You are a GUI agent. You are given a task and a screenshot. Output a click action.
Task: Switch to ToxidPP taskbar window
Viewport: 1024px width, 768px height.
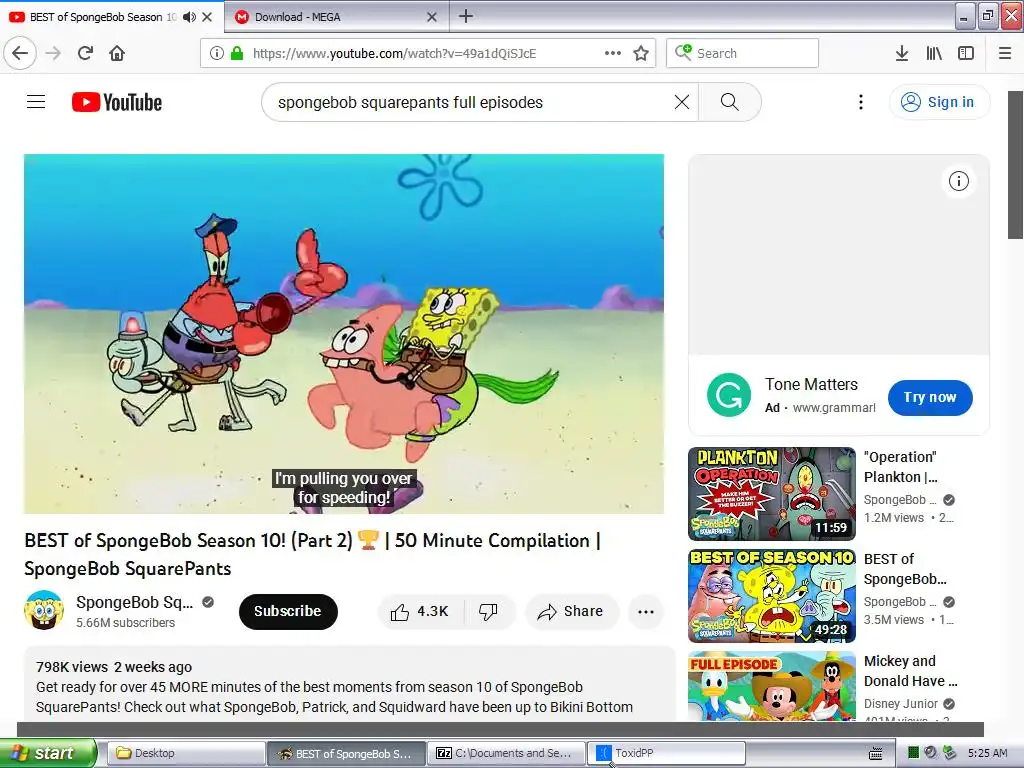click(x=666, y=753)
